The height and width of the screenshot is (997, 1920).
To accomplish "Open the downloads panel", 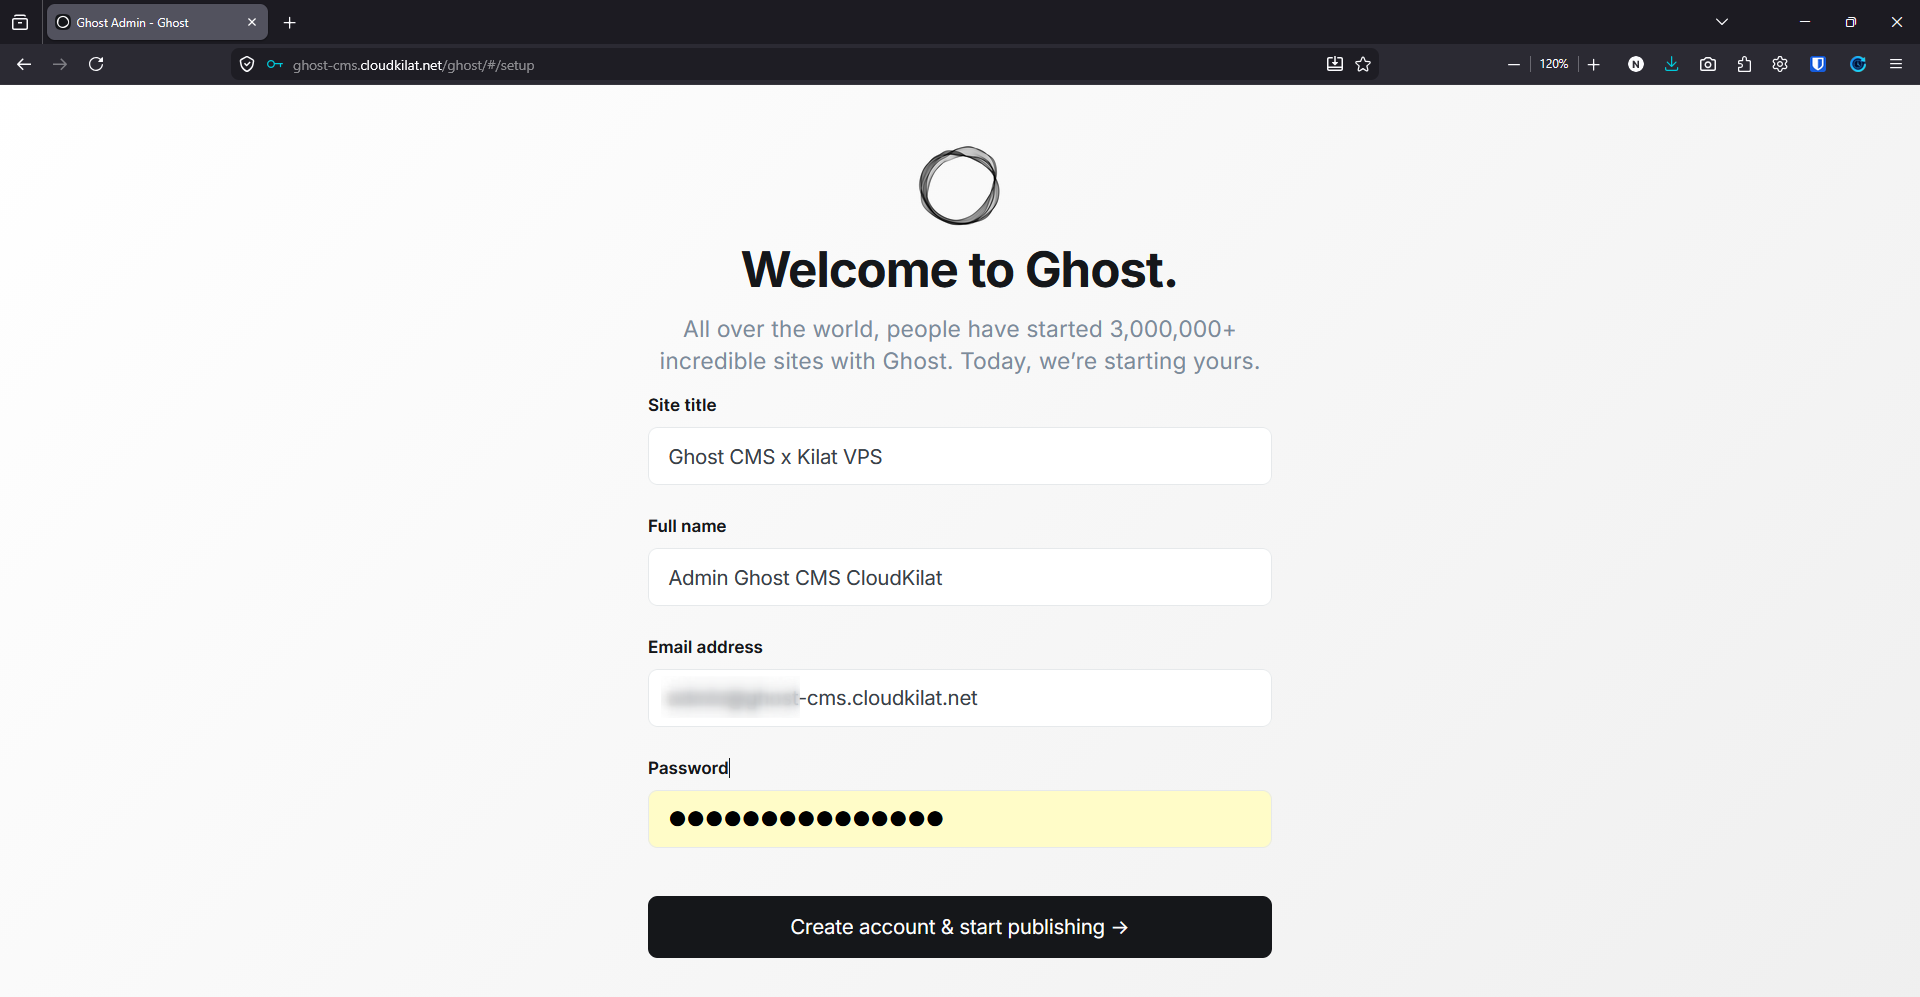I will coord(1672,64).
